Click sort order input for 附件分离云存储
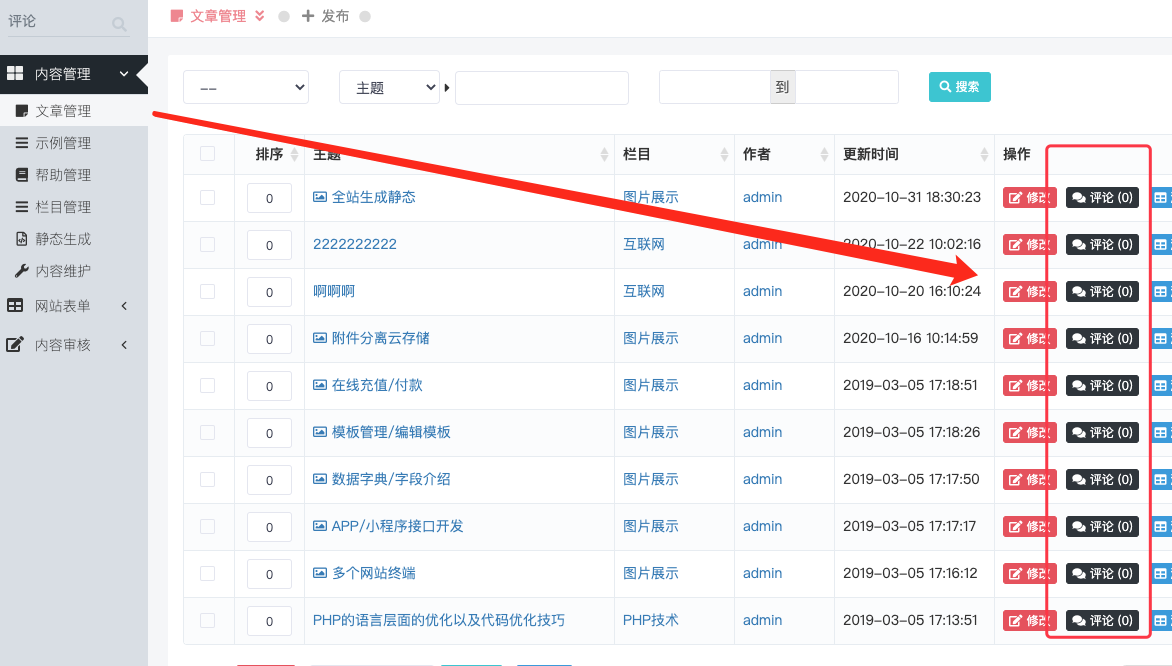1172x666 pixels. tap(269, 339)
